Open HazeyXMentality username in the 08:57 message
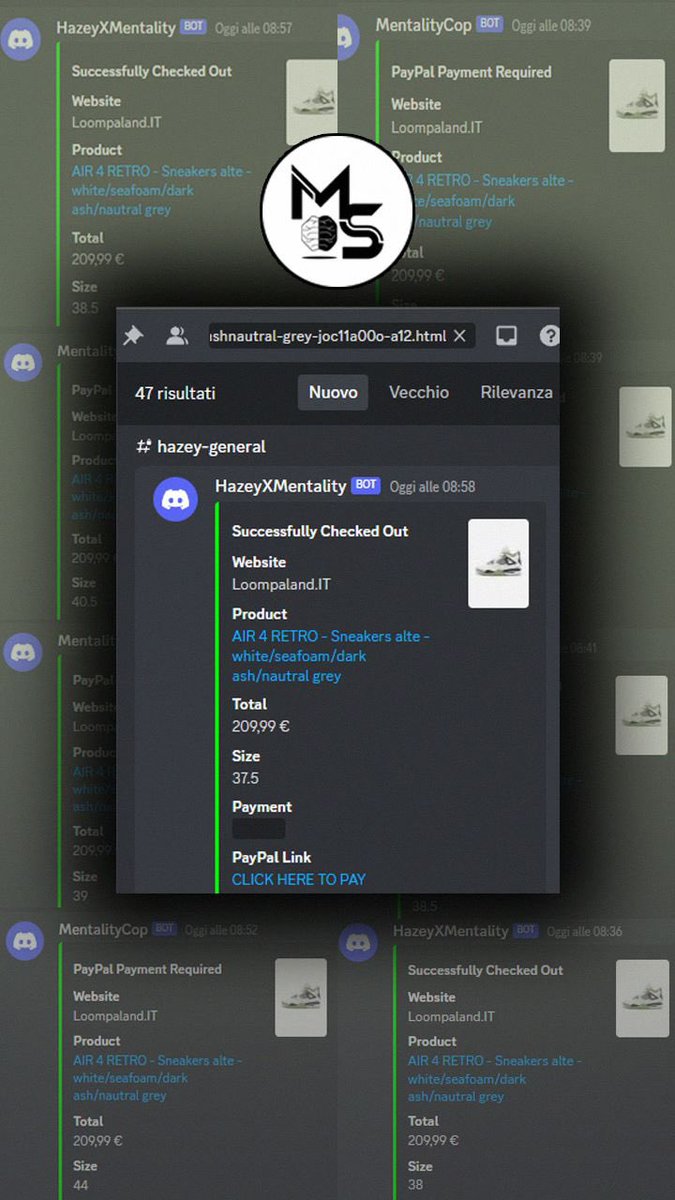 click(x=116, y=28)
